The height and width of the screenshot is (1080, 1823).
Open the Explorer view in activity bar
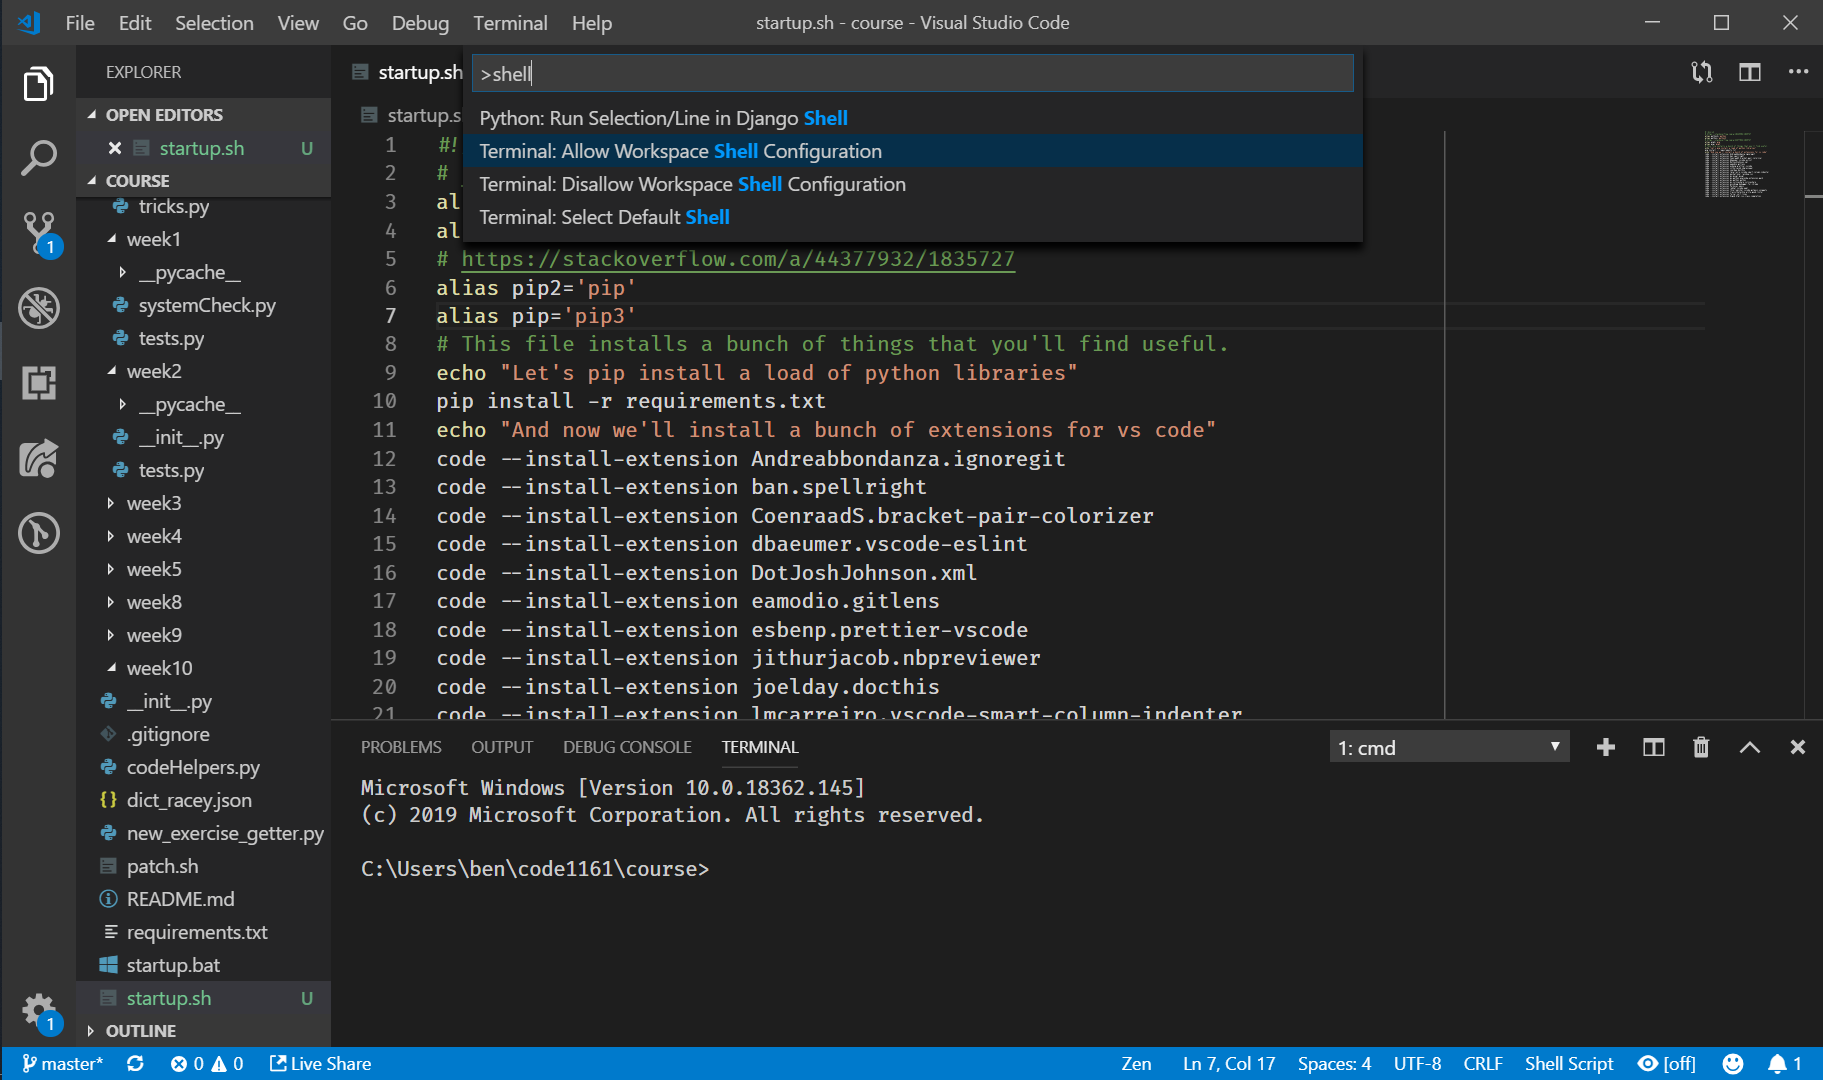click(x=38, y=84)
